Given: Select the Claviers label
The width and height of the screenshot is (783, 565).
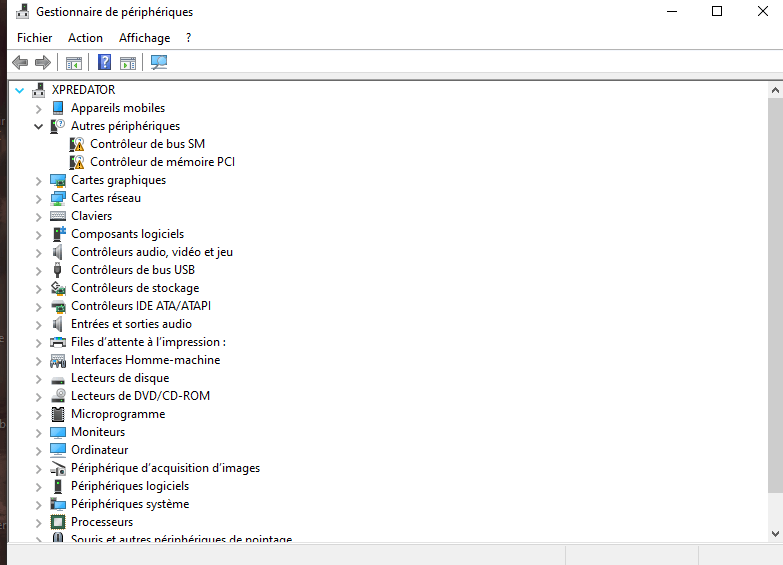Looking at the screenshot, I should click(x=91, y=216).
